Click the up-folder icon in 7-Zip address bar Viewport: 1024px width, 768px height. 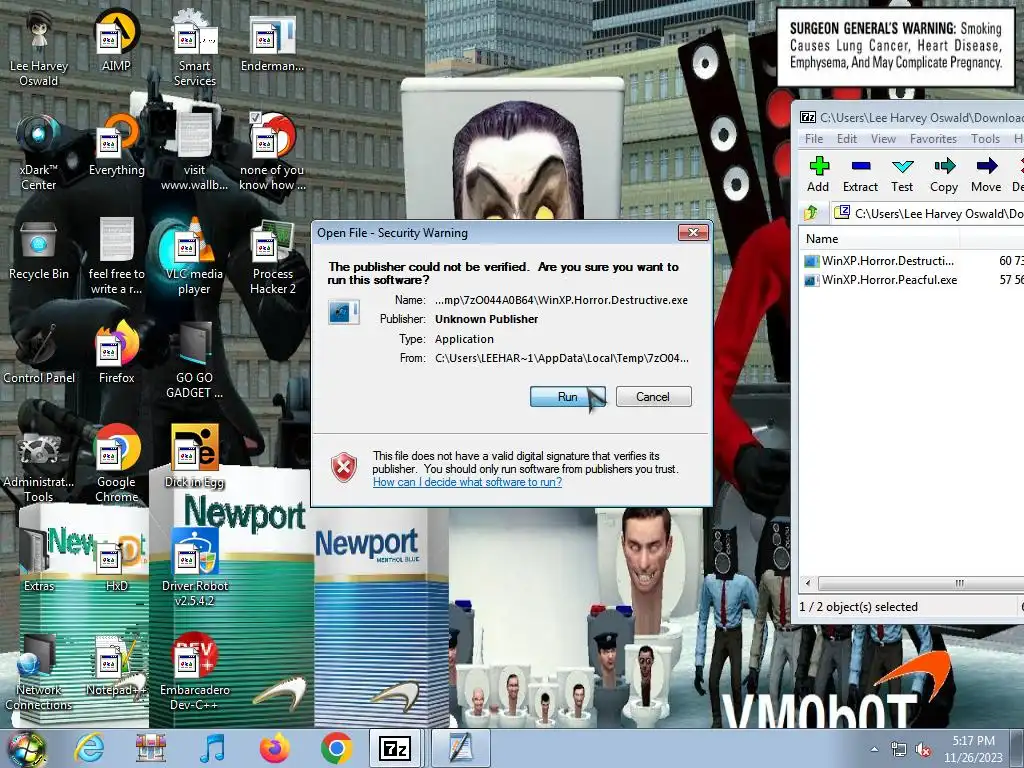811,213
